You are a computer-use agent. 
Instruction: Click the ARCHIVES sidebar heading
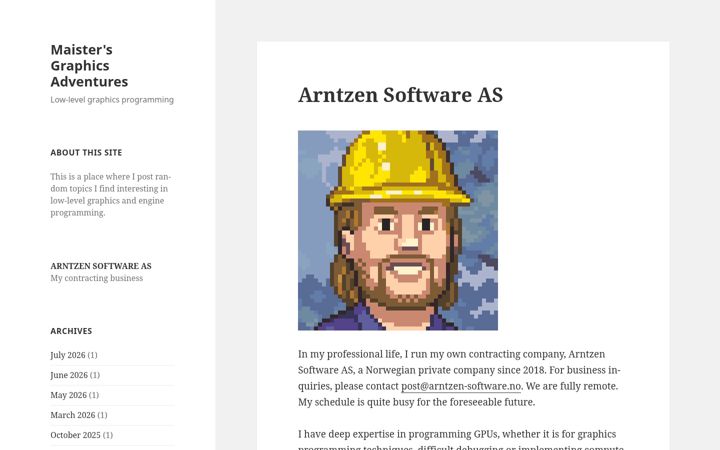tap(71, 331)
